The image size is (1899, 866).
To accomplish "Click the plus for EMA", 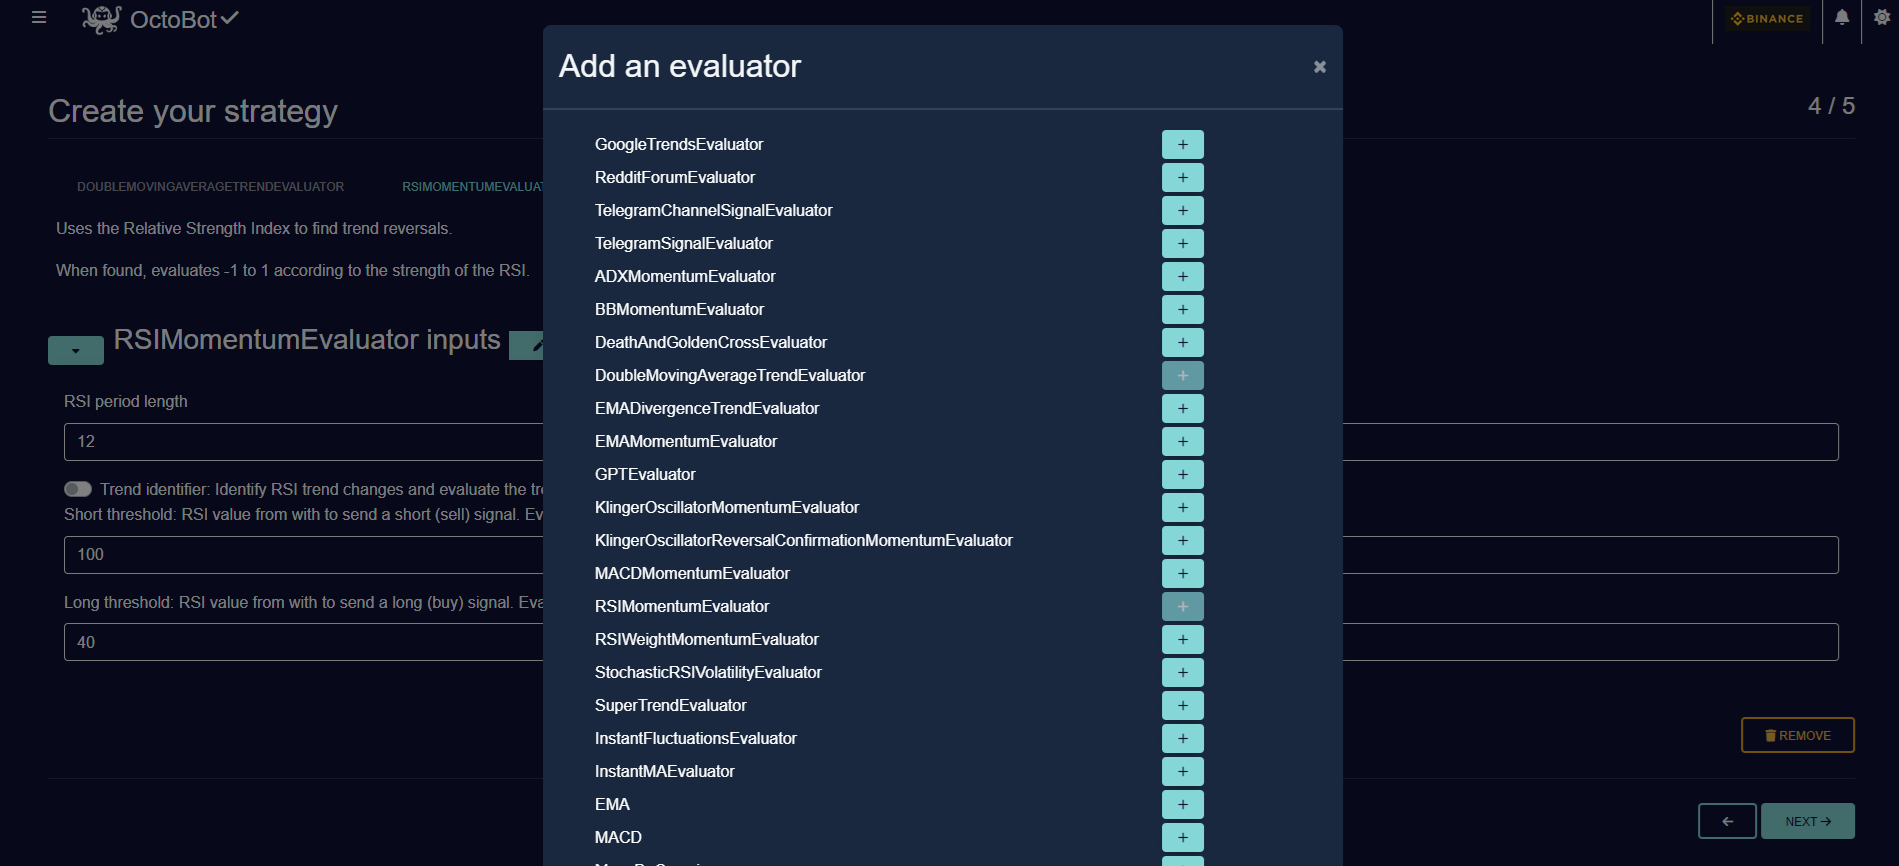I will [1182, 804].
